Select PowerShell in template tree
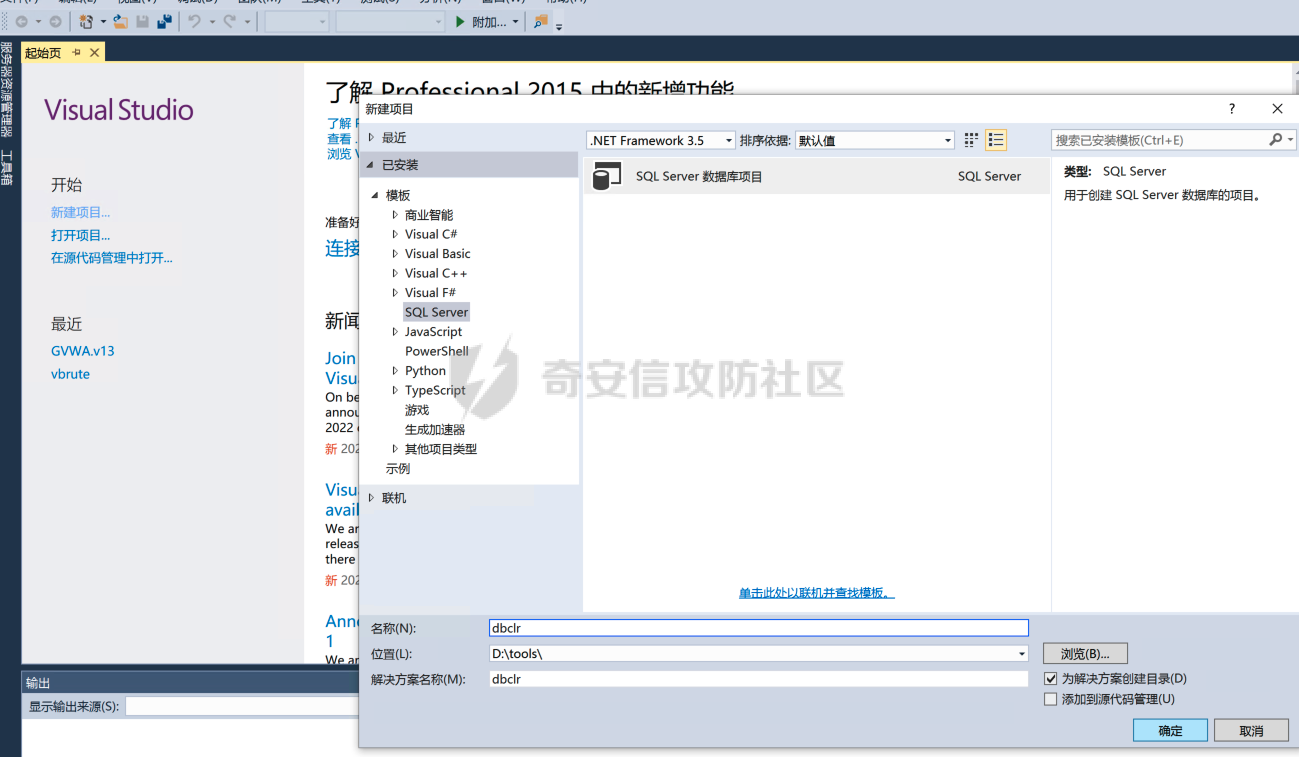 coord(436,351)
